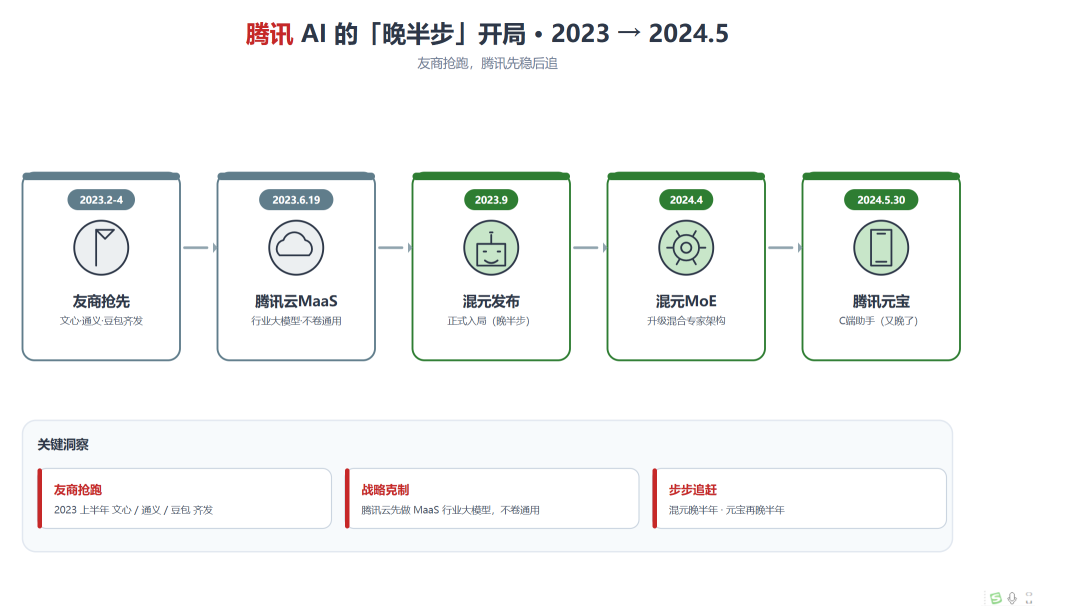1080x606 pixels.
Task: Click the text 腾讯云先做 MaaS 行业大模型，不卷通用
Action: pos(450,510)
